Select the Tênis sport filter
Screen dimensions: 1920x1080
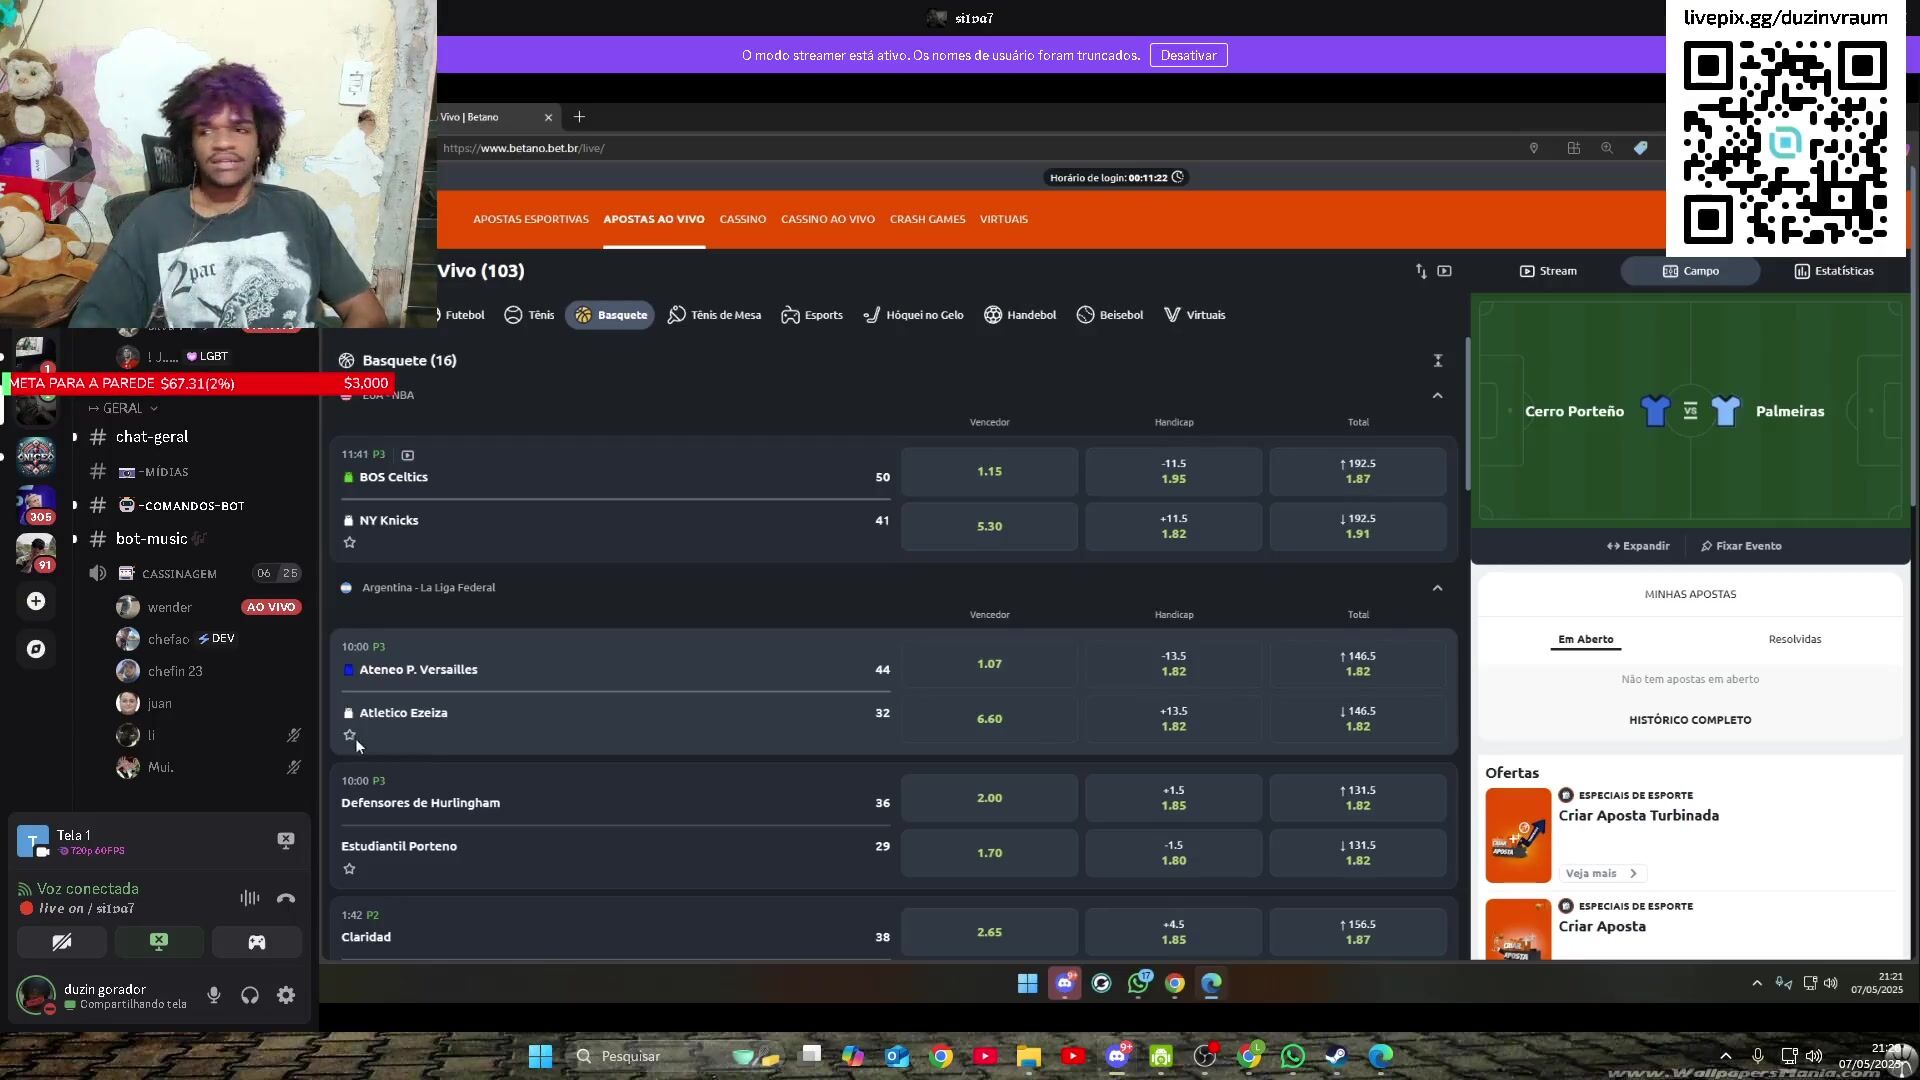point(529,315)
